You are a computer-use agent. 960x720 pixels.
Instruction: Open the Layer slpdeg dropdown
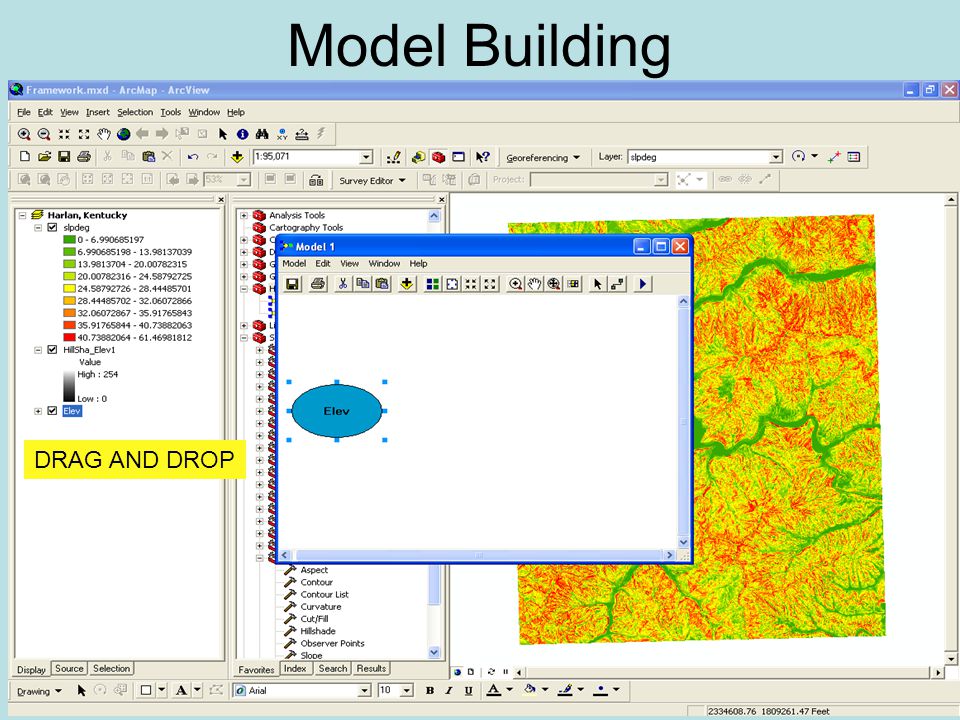(776, 157)
